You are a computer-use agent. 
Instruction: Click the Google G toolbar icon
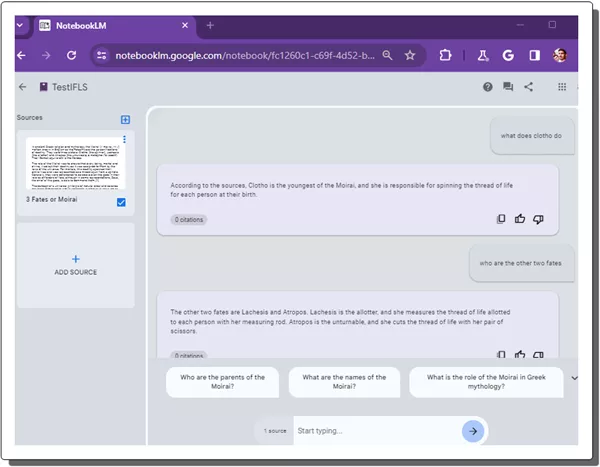click(x=508, y=56)
